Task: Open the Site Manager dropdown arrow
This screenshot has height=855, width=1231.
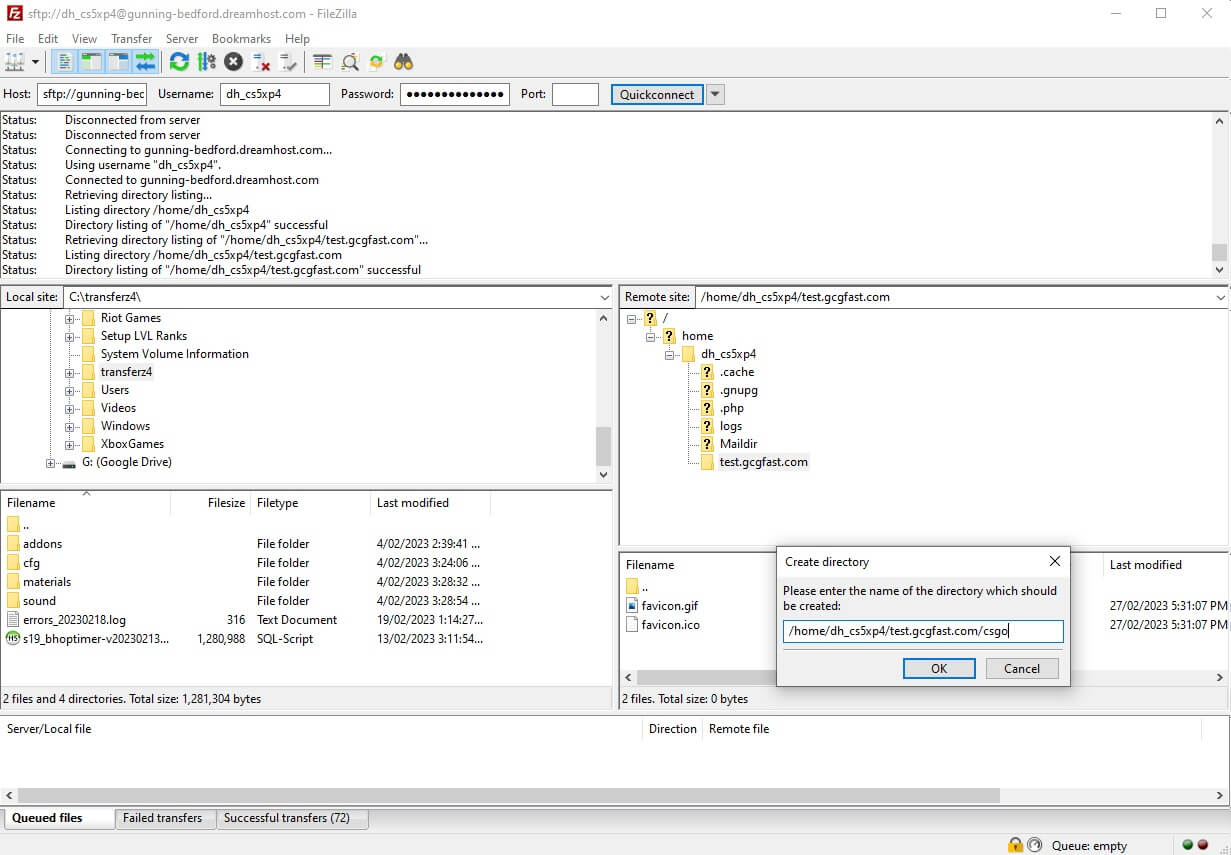Action: click(x=35, y=62)
